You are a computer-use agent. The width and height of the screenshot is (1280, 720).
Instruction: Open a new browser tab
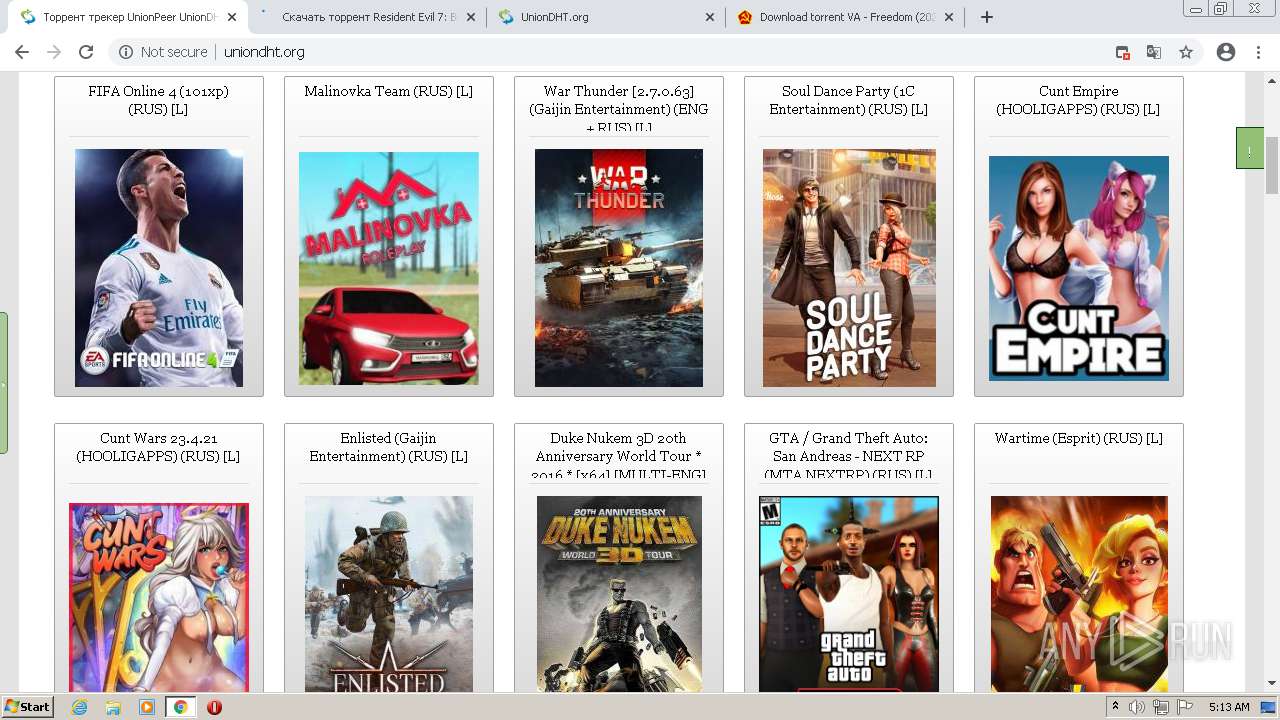[987, 17]
